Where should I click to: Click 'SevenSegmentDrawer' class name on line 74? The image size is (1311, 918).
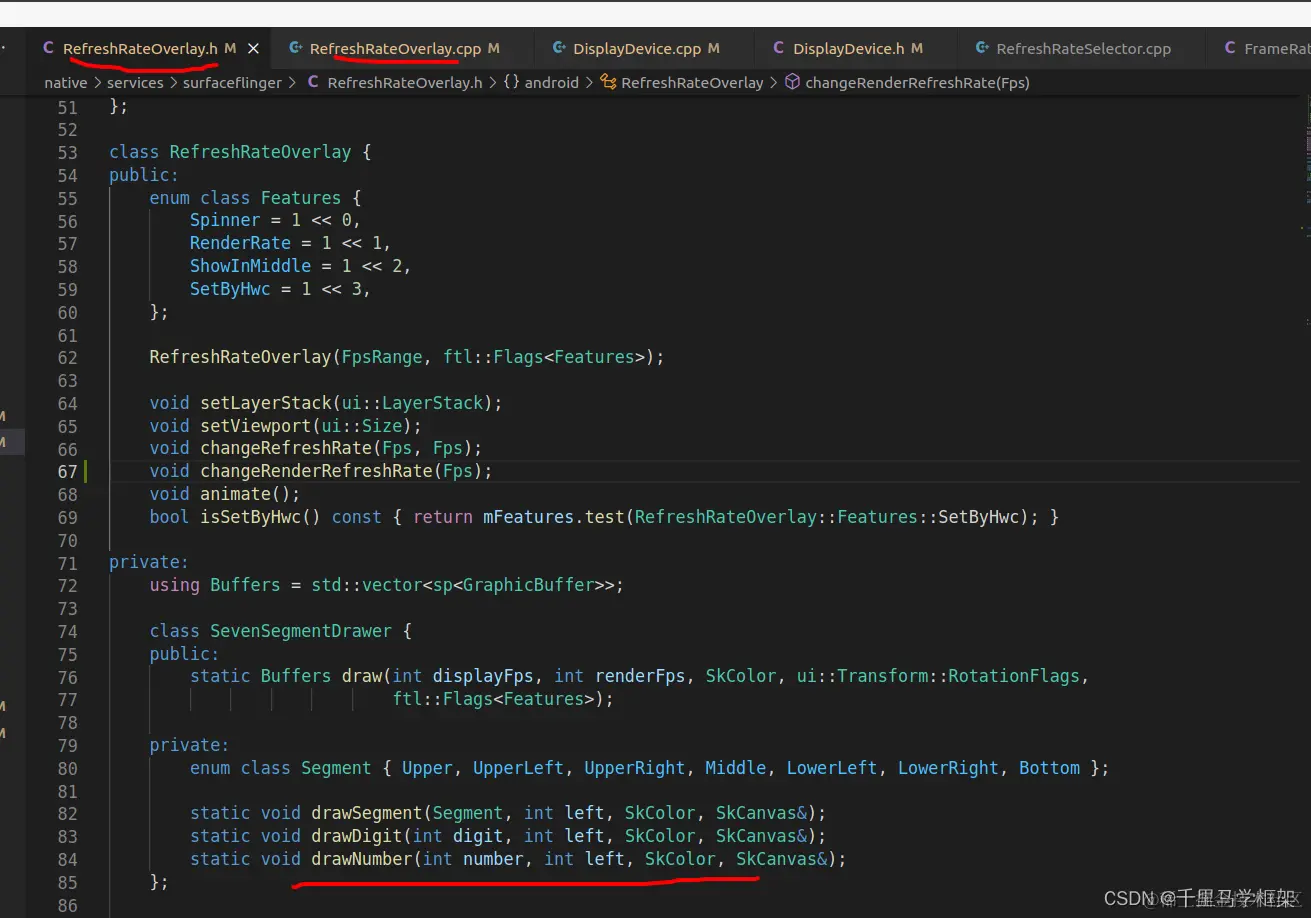(x=301, y=631)
